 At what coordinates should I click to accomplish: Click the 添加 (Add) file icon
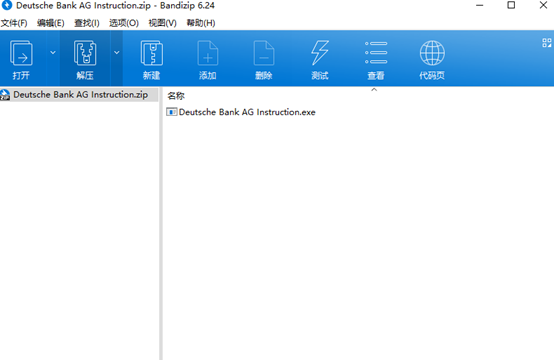tap(208, 53)
